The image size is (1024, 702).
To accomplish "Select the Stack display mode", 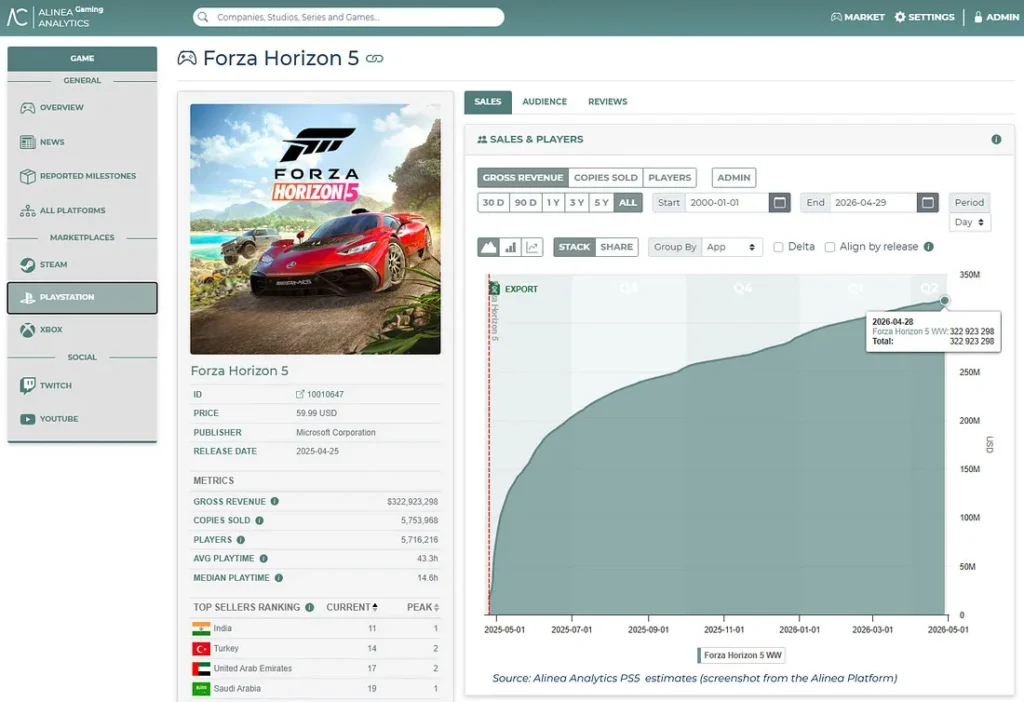I will pyautogui.click(x=574, y=247).
